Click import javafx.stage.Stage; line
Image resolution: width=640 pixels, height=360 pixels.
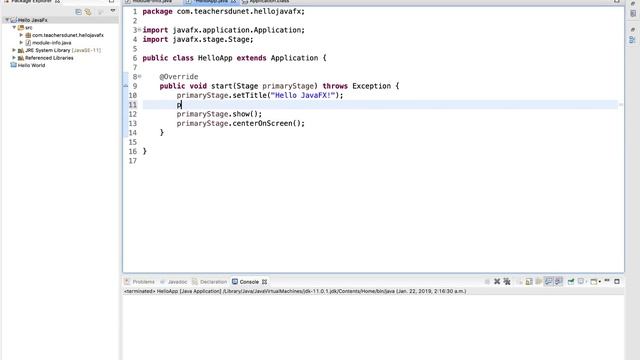point(198,40)
